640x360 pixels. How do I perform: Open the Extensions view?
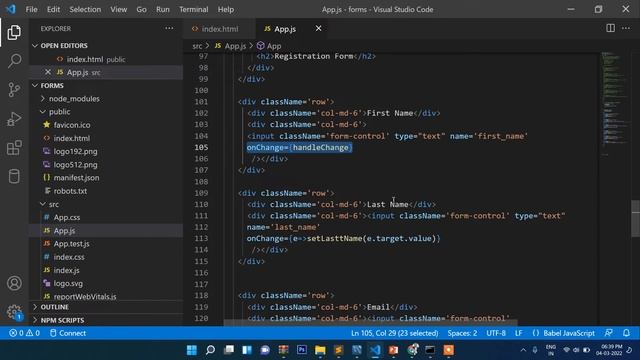tap(14, 148)
